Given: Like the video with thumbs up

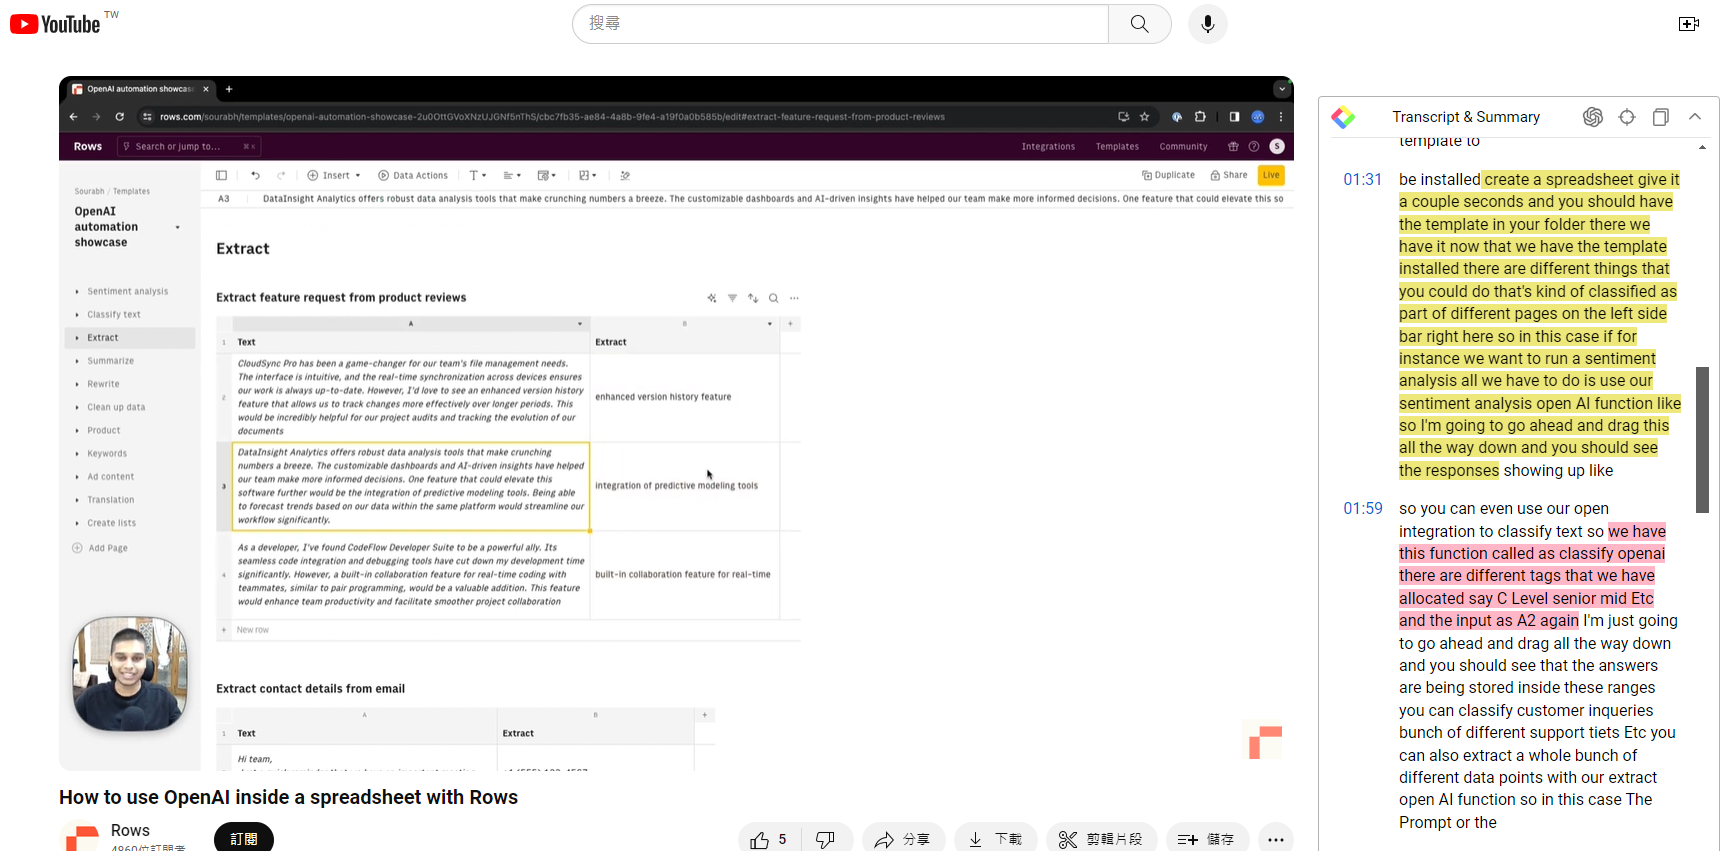Looking at the screenshot, I should pos(768,839).
